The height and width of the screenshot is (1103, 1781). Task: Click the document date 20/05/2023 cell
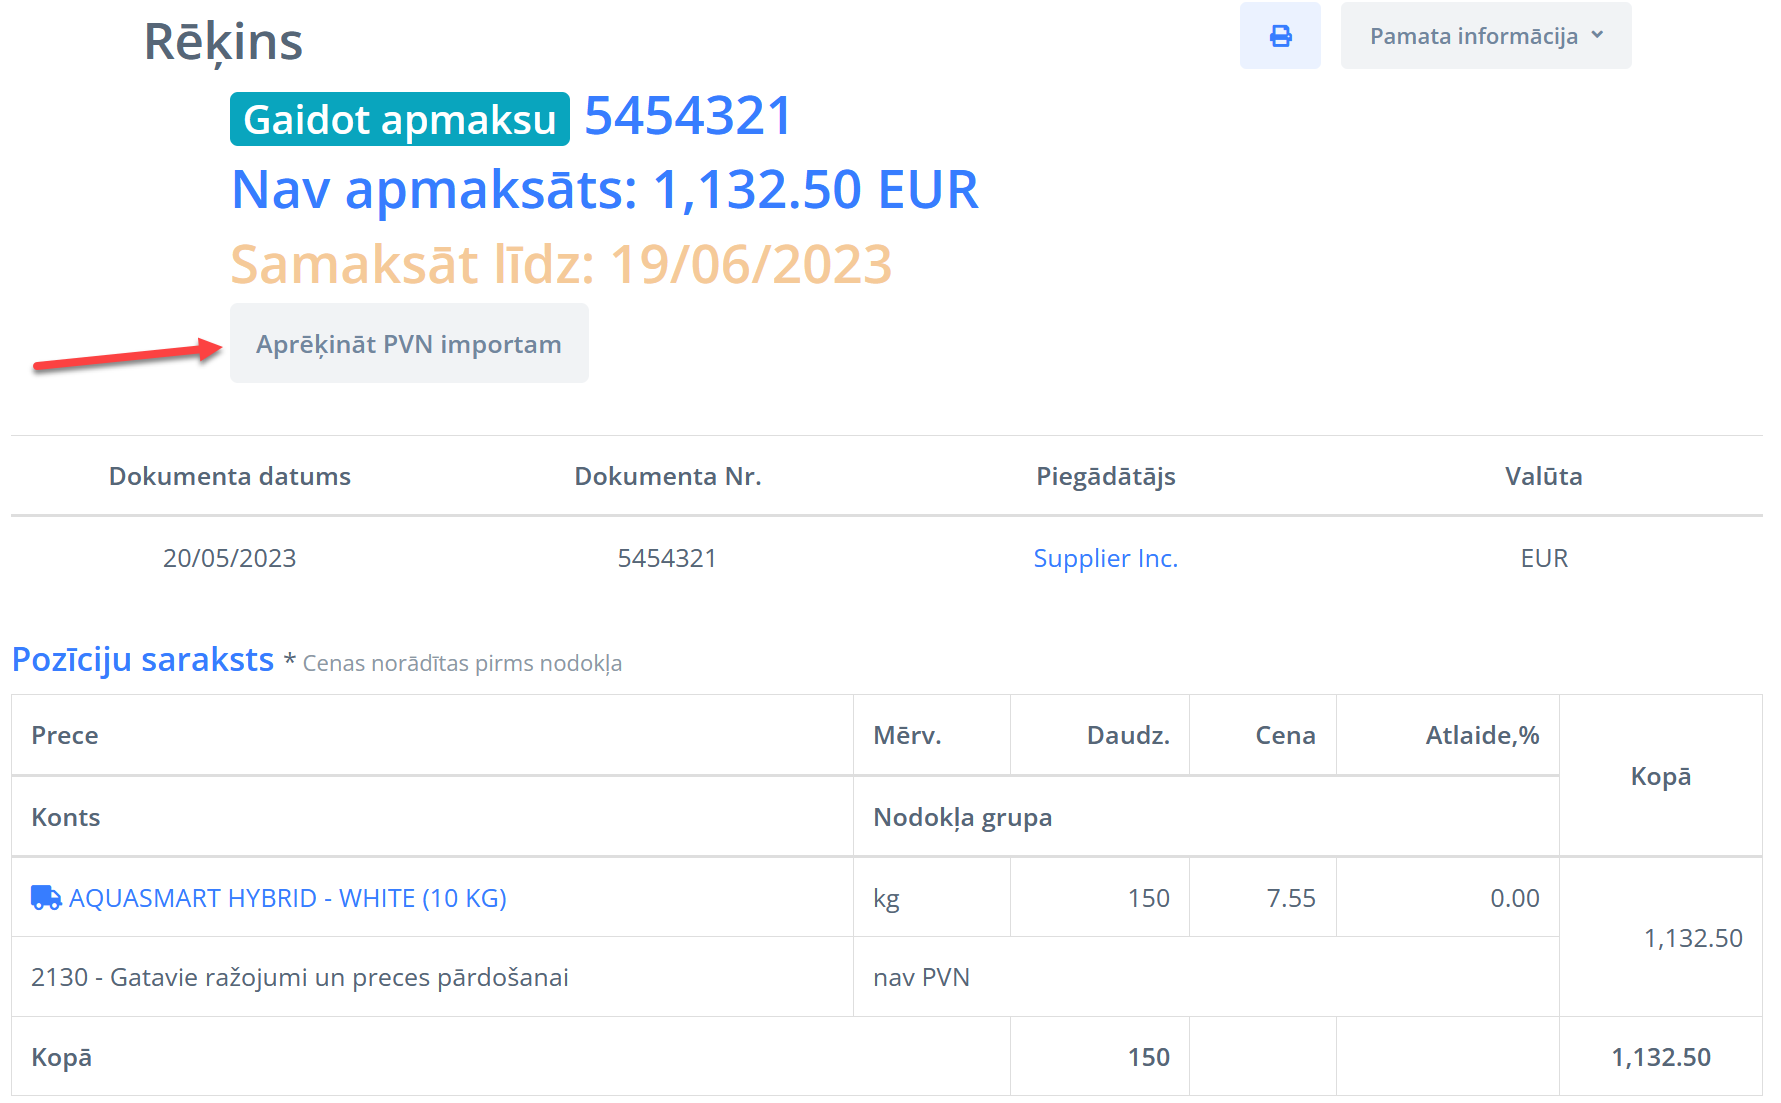[230, 558]
